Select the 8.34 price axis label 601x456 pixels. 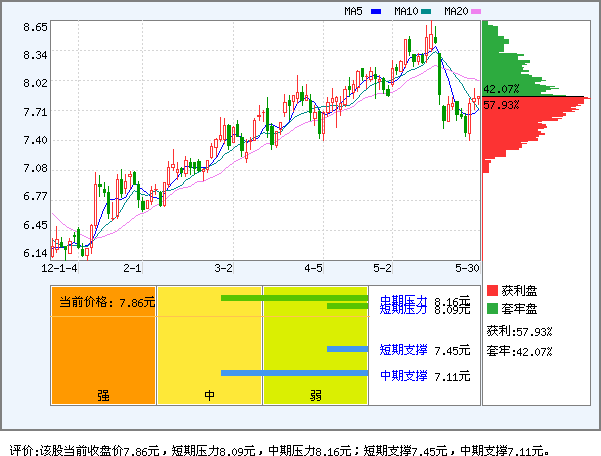35,55
